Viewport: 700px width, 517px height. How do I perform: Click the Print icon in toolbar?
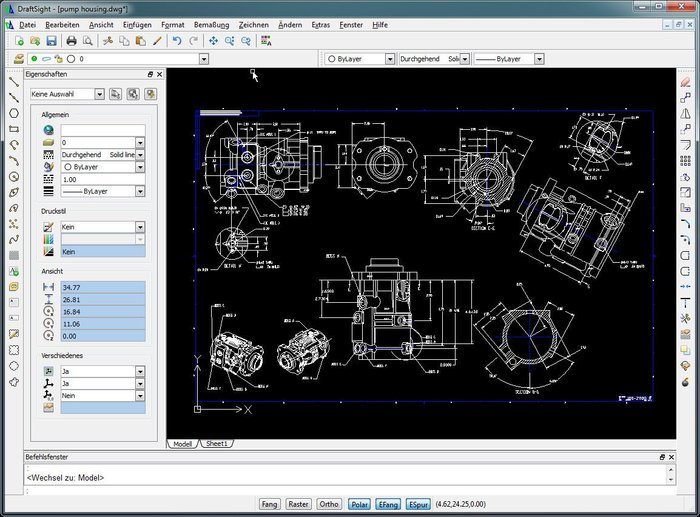point(71,41)
